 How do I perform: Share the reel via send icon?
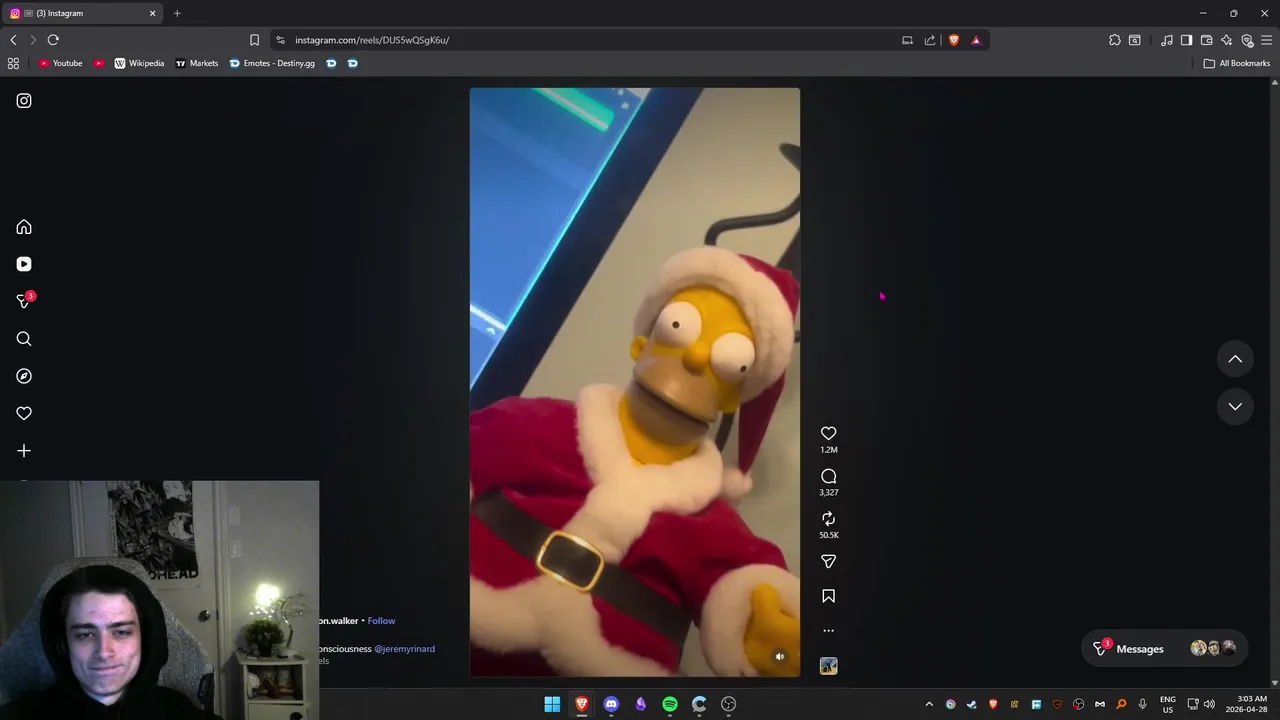[x=828, y=561]
